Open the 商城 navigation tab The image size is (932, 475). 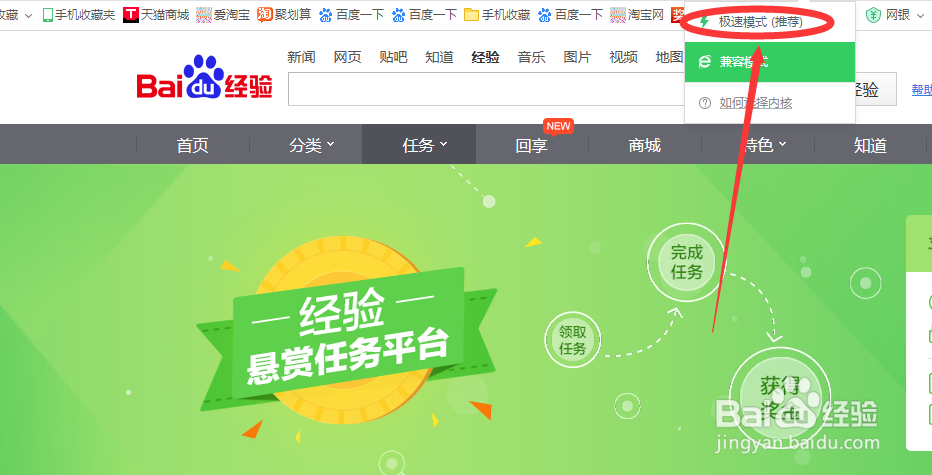tap(645, 145)
